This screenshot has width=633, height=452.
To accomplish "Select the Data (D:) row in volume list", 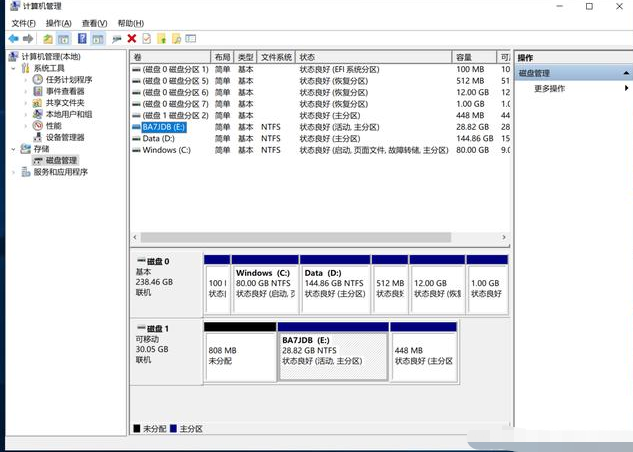I will [x=159, y=139].
